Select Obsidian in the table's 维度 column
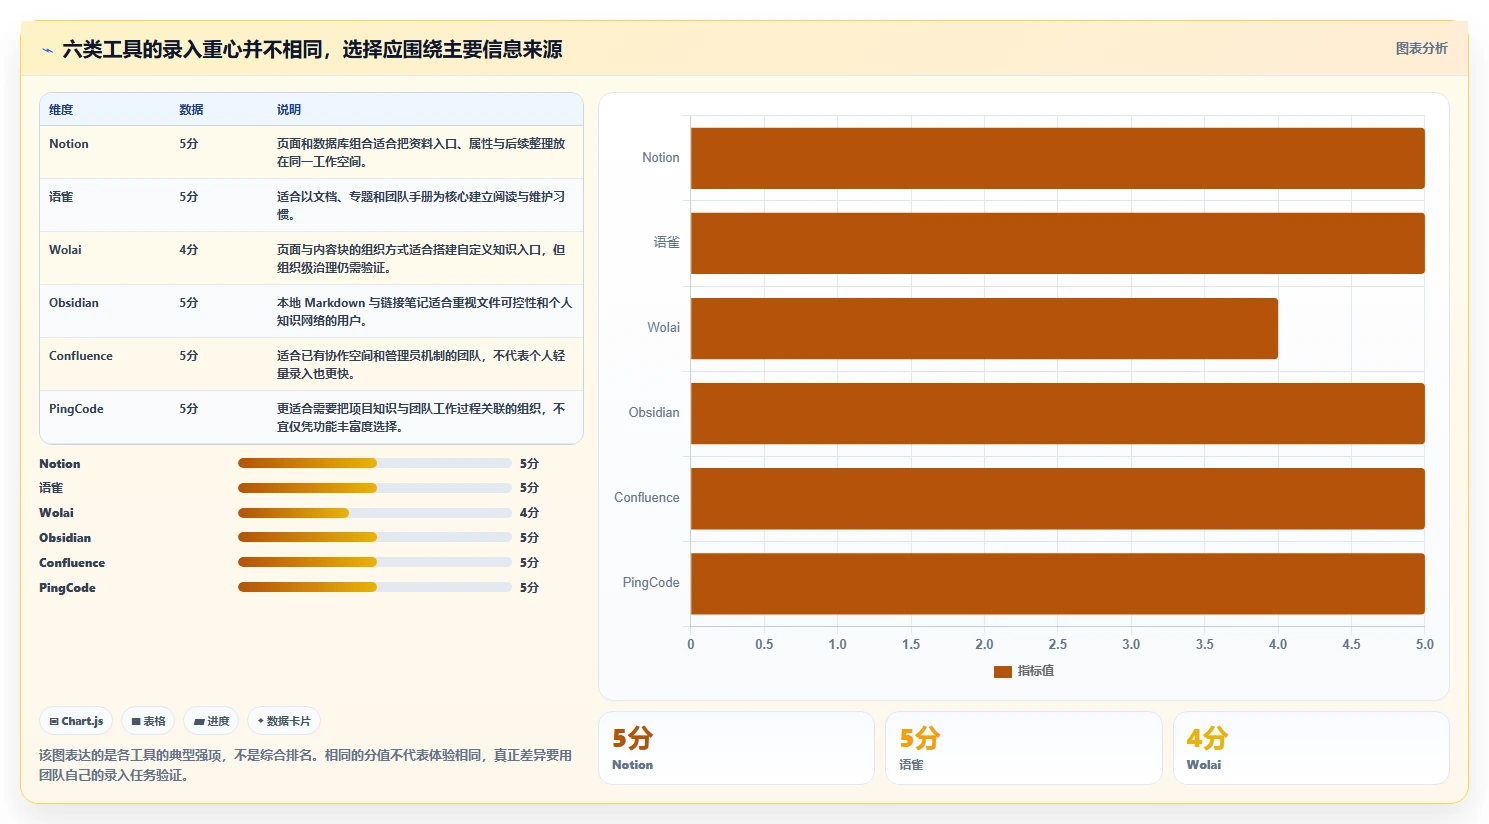The image size is (1489, 824). [x=74, y=303]
